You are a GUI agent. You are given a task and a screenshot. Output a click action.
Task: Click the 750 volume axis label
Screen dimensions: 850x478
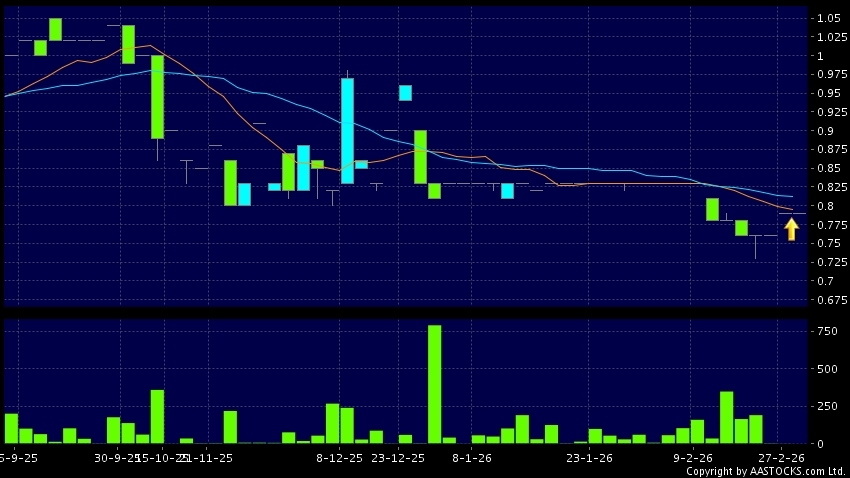825,331
